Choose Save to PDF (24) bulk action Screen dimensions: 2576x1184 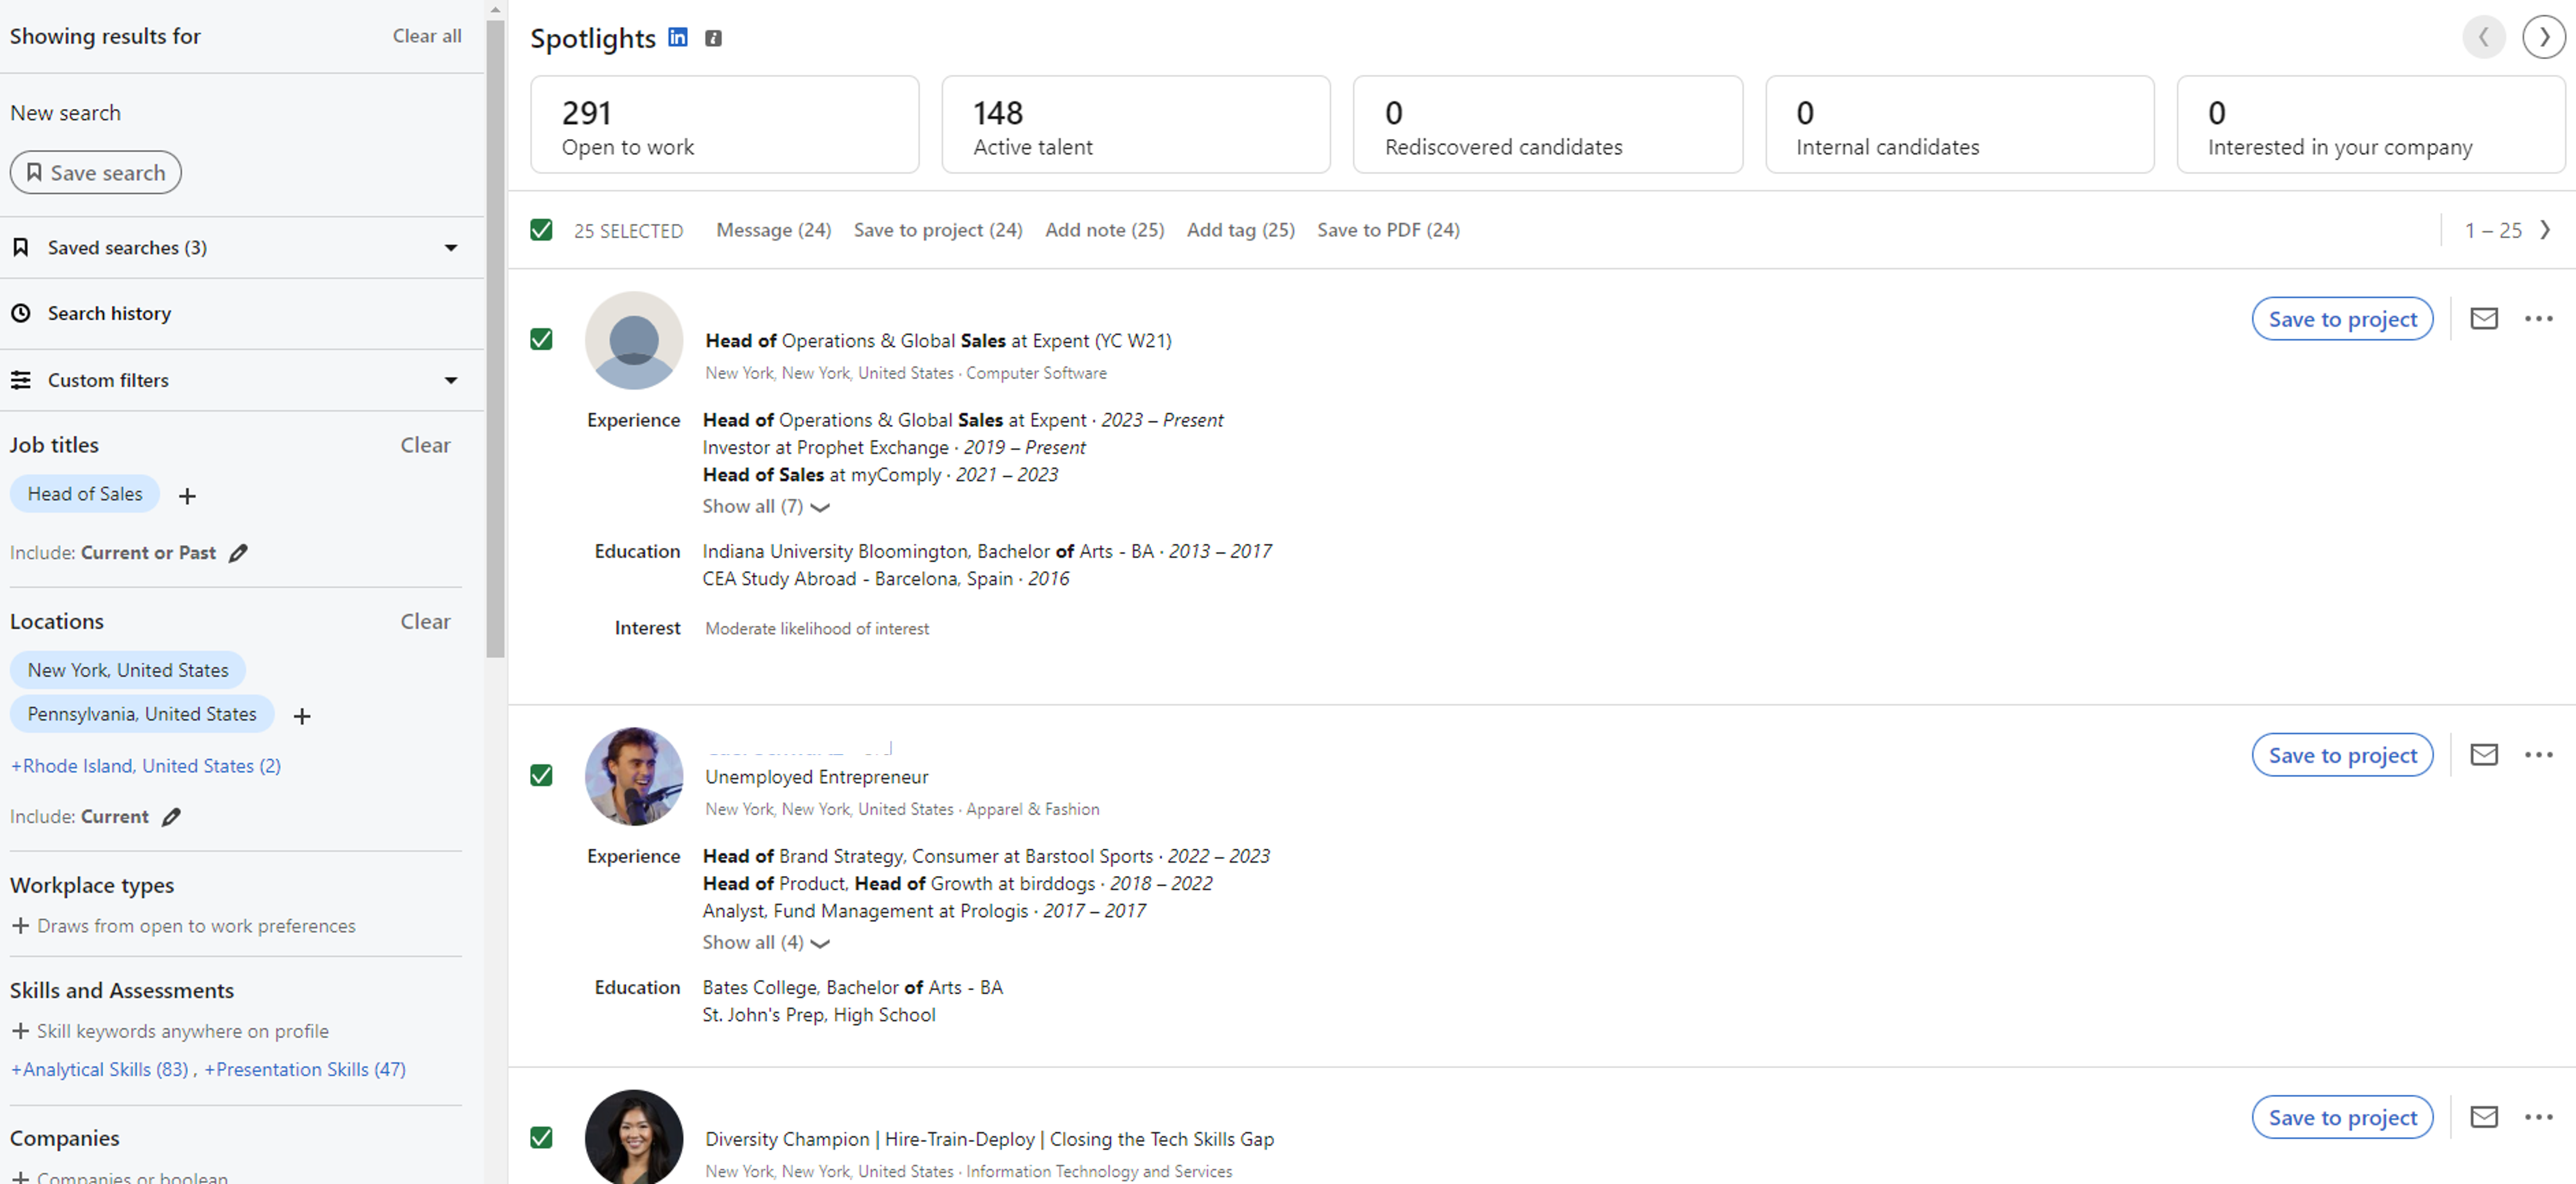point(1387,230)
